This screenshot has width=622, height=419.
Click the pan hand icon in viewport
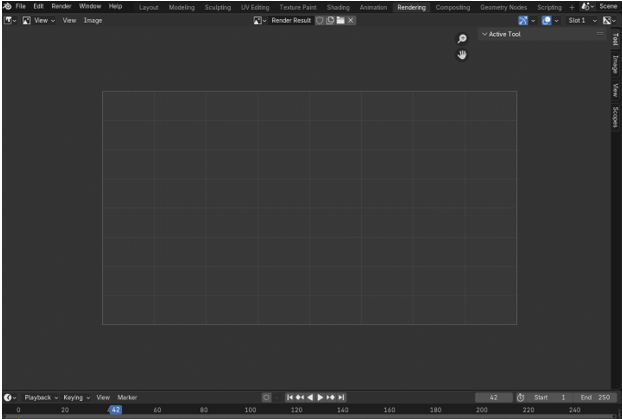pyautogui.click(x=462, y=55)
